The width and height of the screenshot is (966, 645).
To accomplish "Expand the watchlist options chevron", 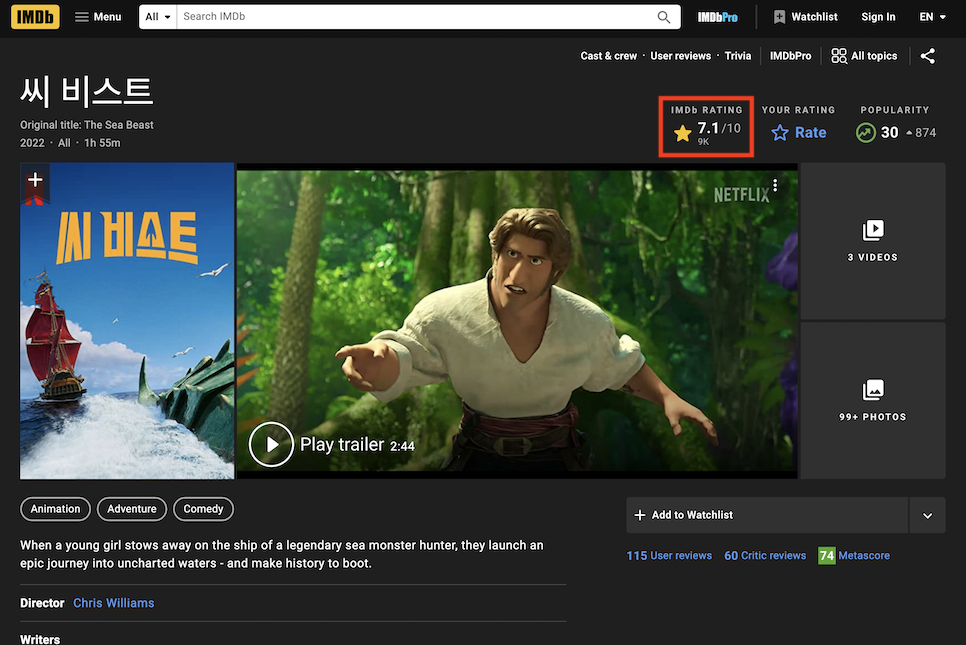I will [x=927, y=515].
